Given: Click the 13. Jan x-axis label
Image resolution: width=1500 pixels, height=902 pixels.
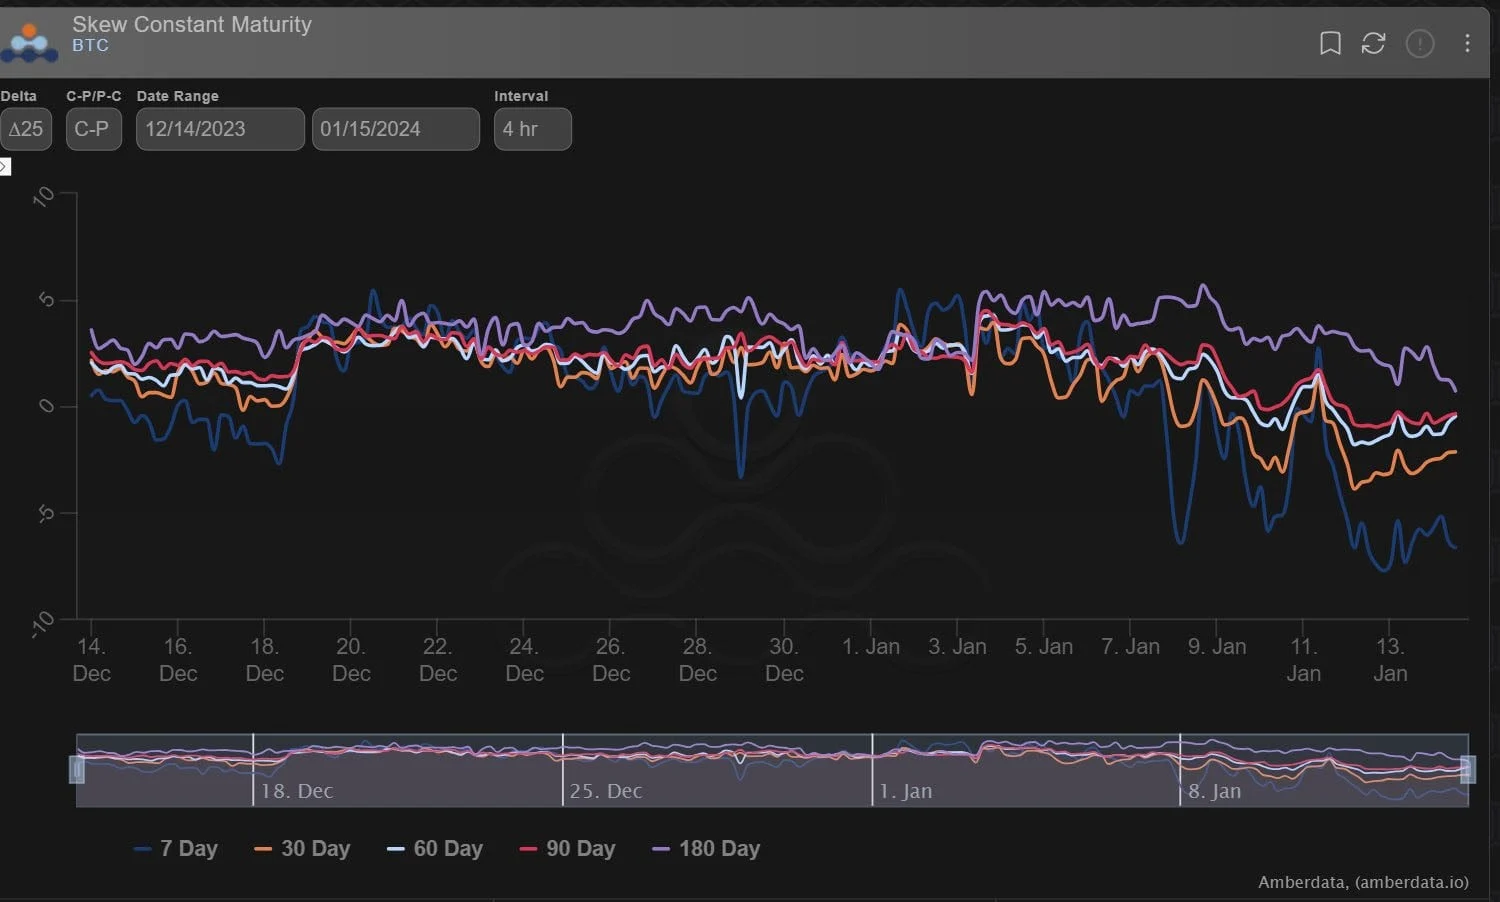Looking at the screenshot, I should coord(1390,660).
